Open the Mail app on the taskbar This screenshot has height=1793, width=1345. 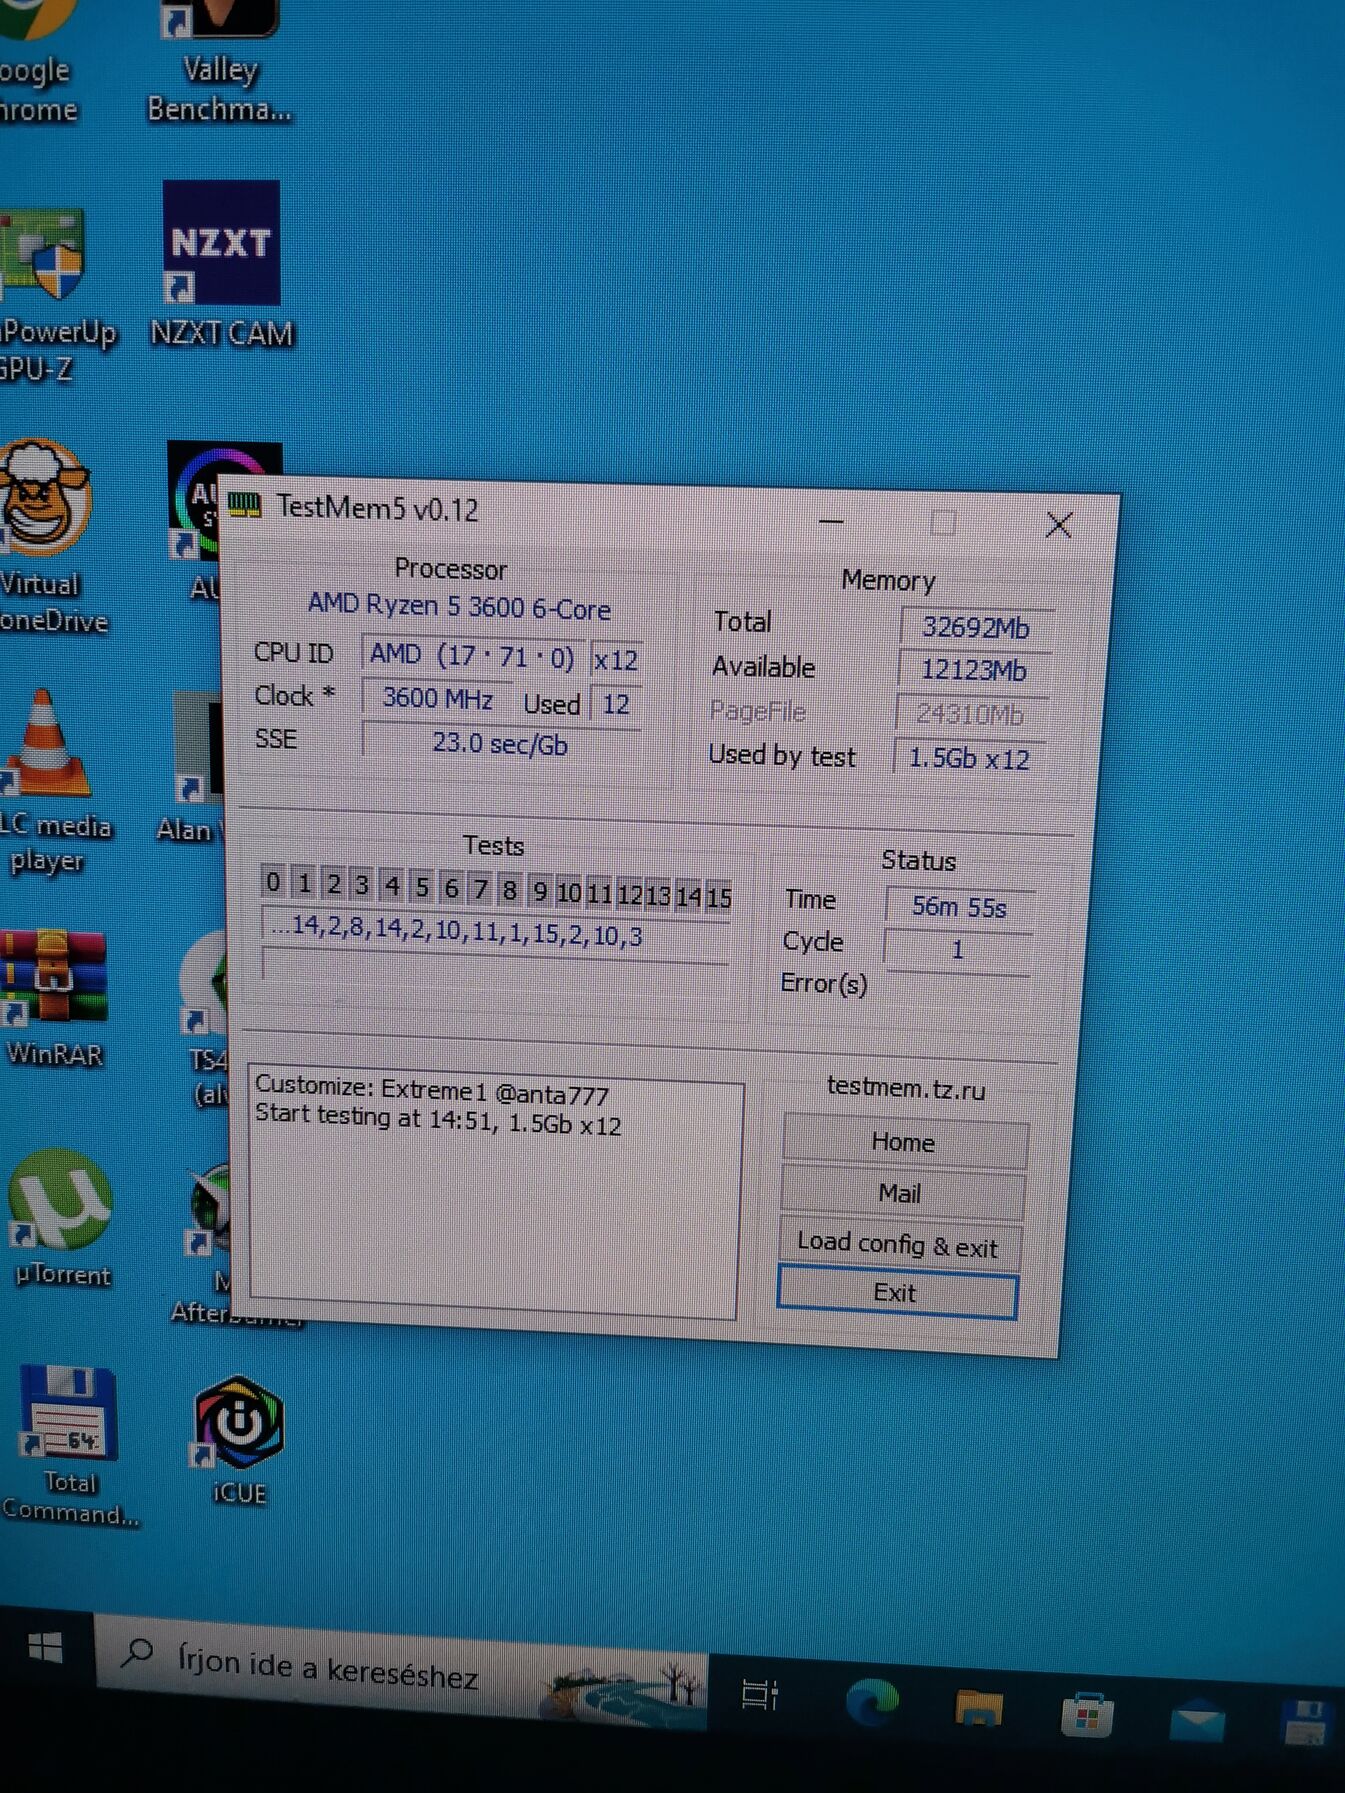pyautogui.click(x=1197, y=1721)
